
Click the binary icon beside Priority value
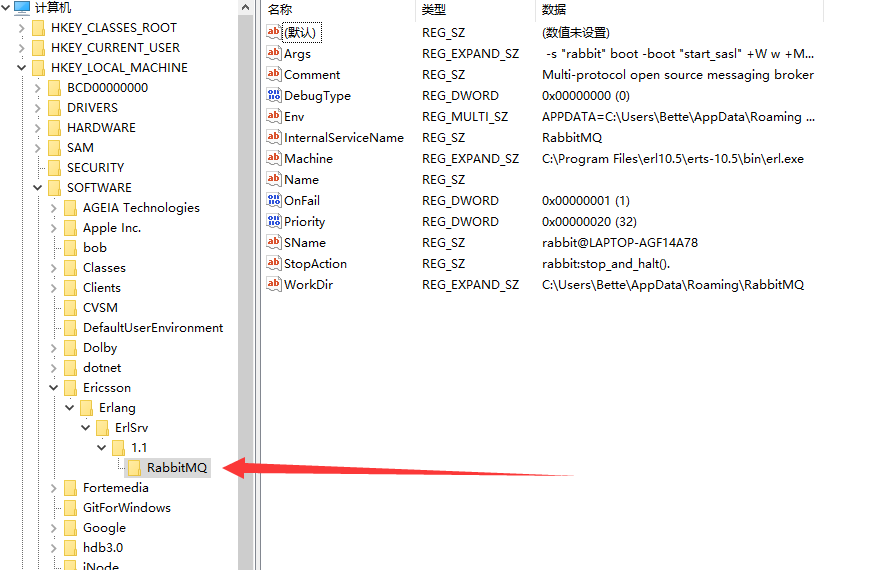[x=273, y=221]
